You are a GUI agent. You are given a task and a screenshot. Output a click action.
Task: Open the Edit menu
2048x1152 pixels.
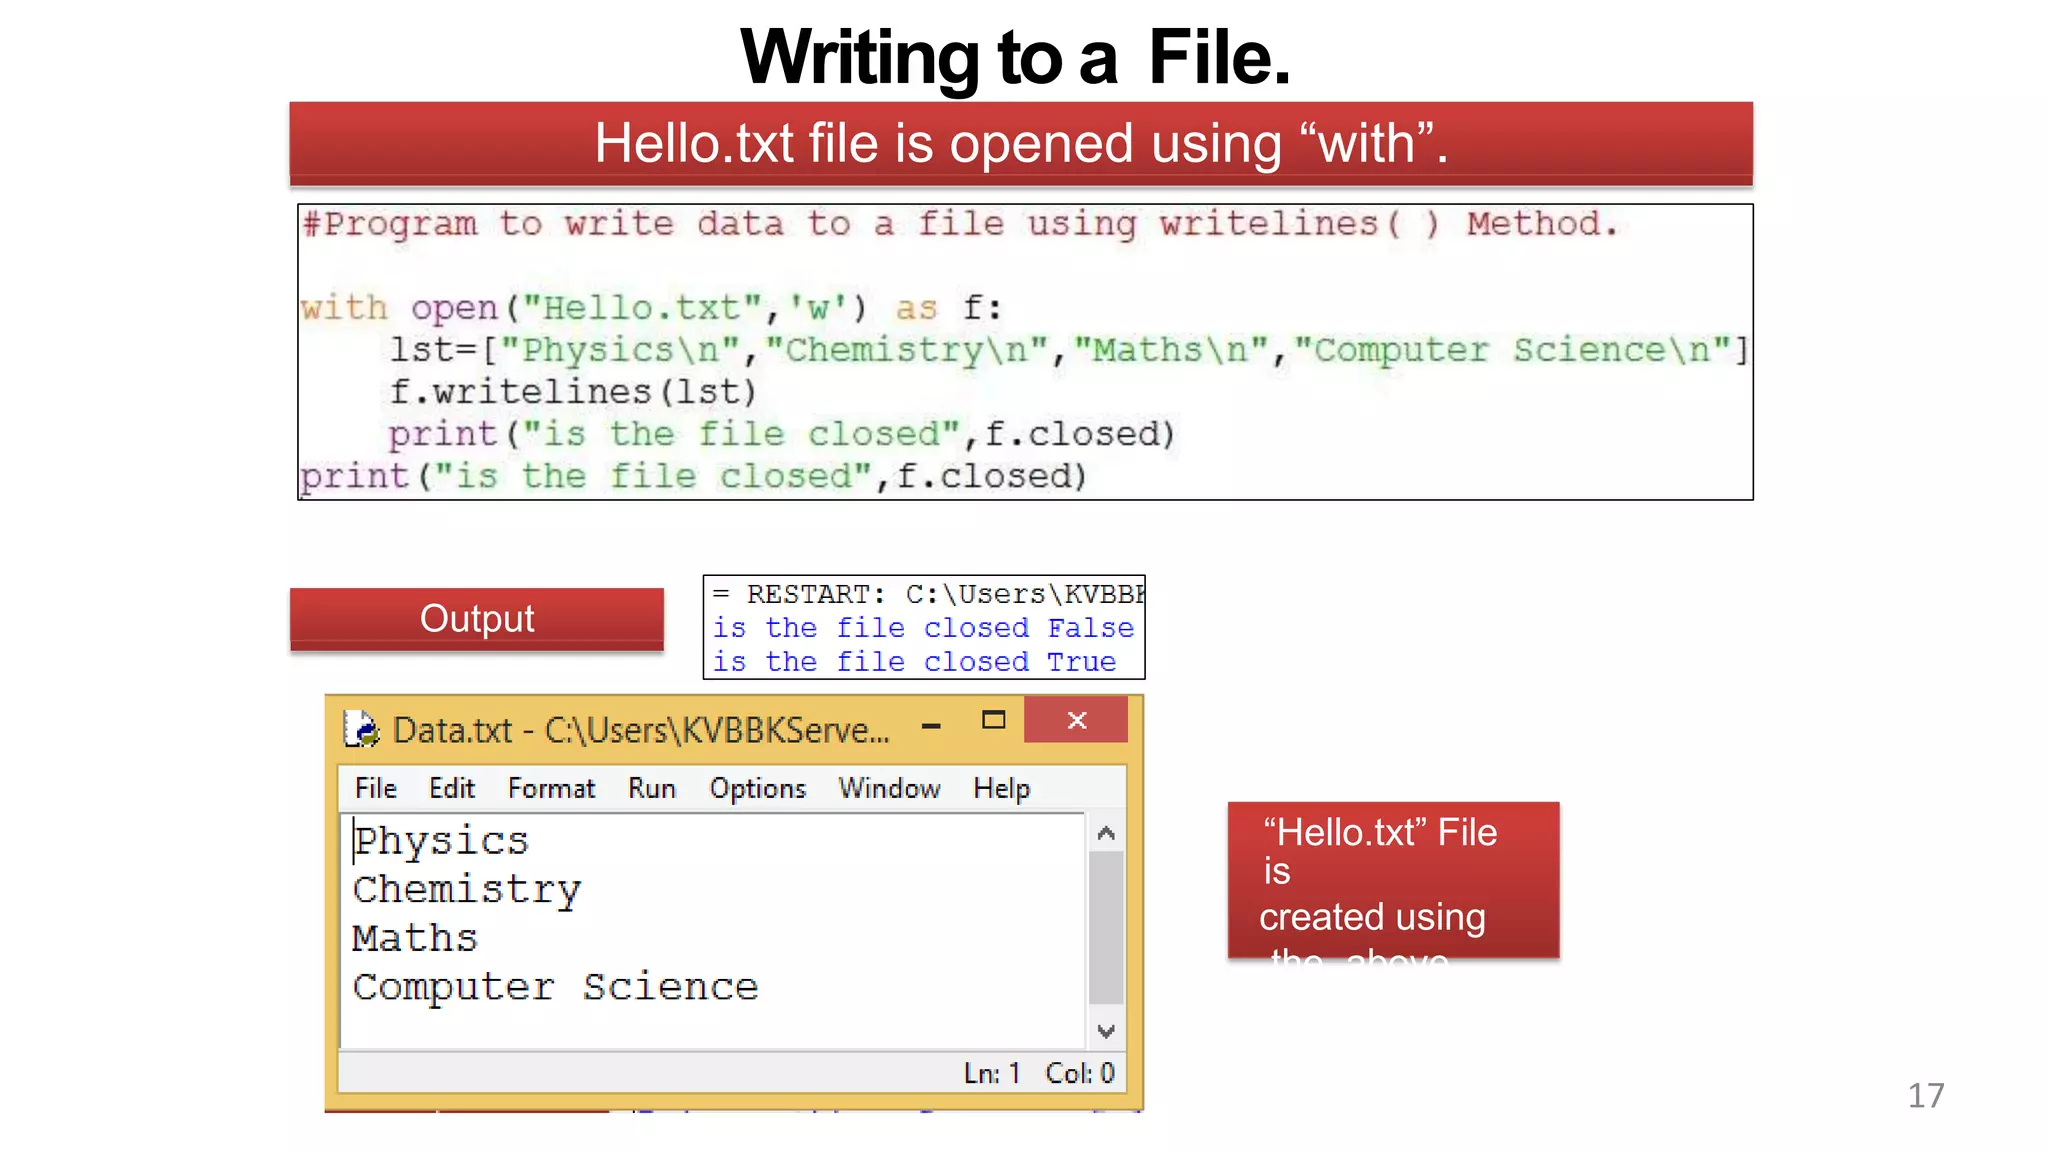pyautogui.click(x=452, y=788)
